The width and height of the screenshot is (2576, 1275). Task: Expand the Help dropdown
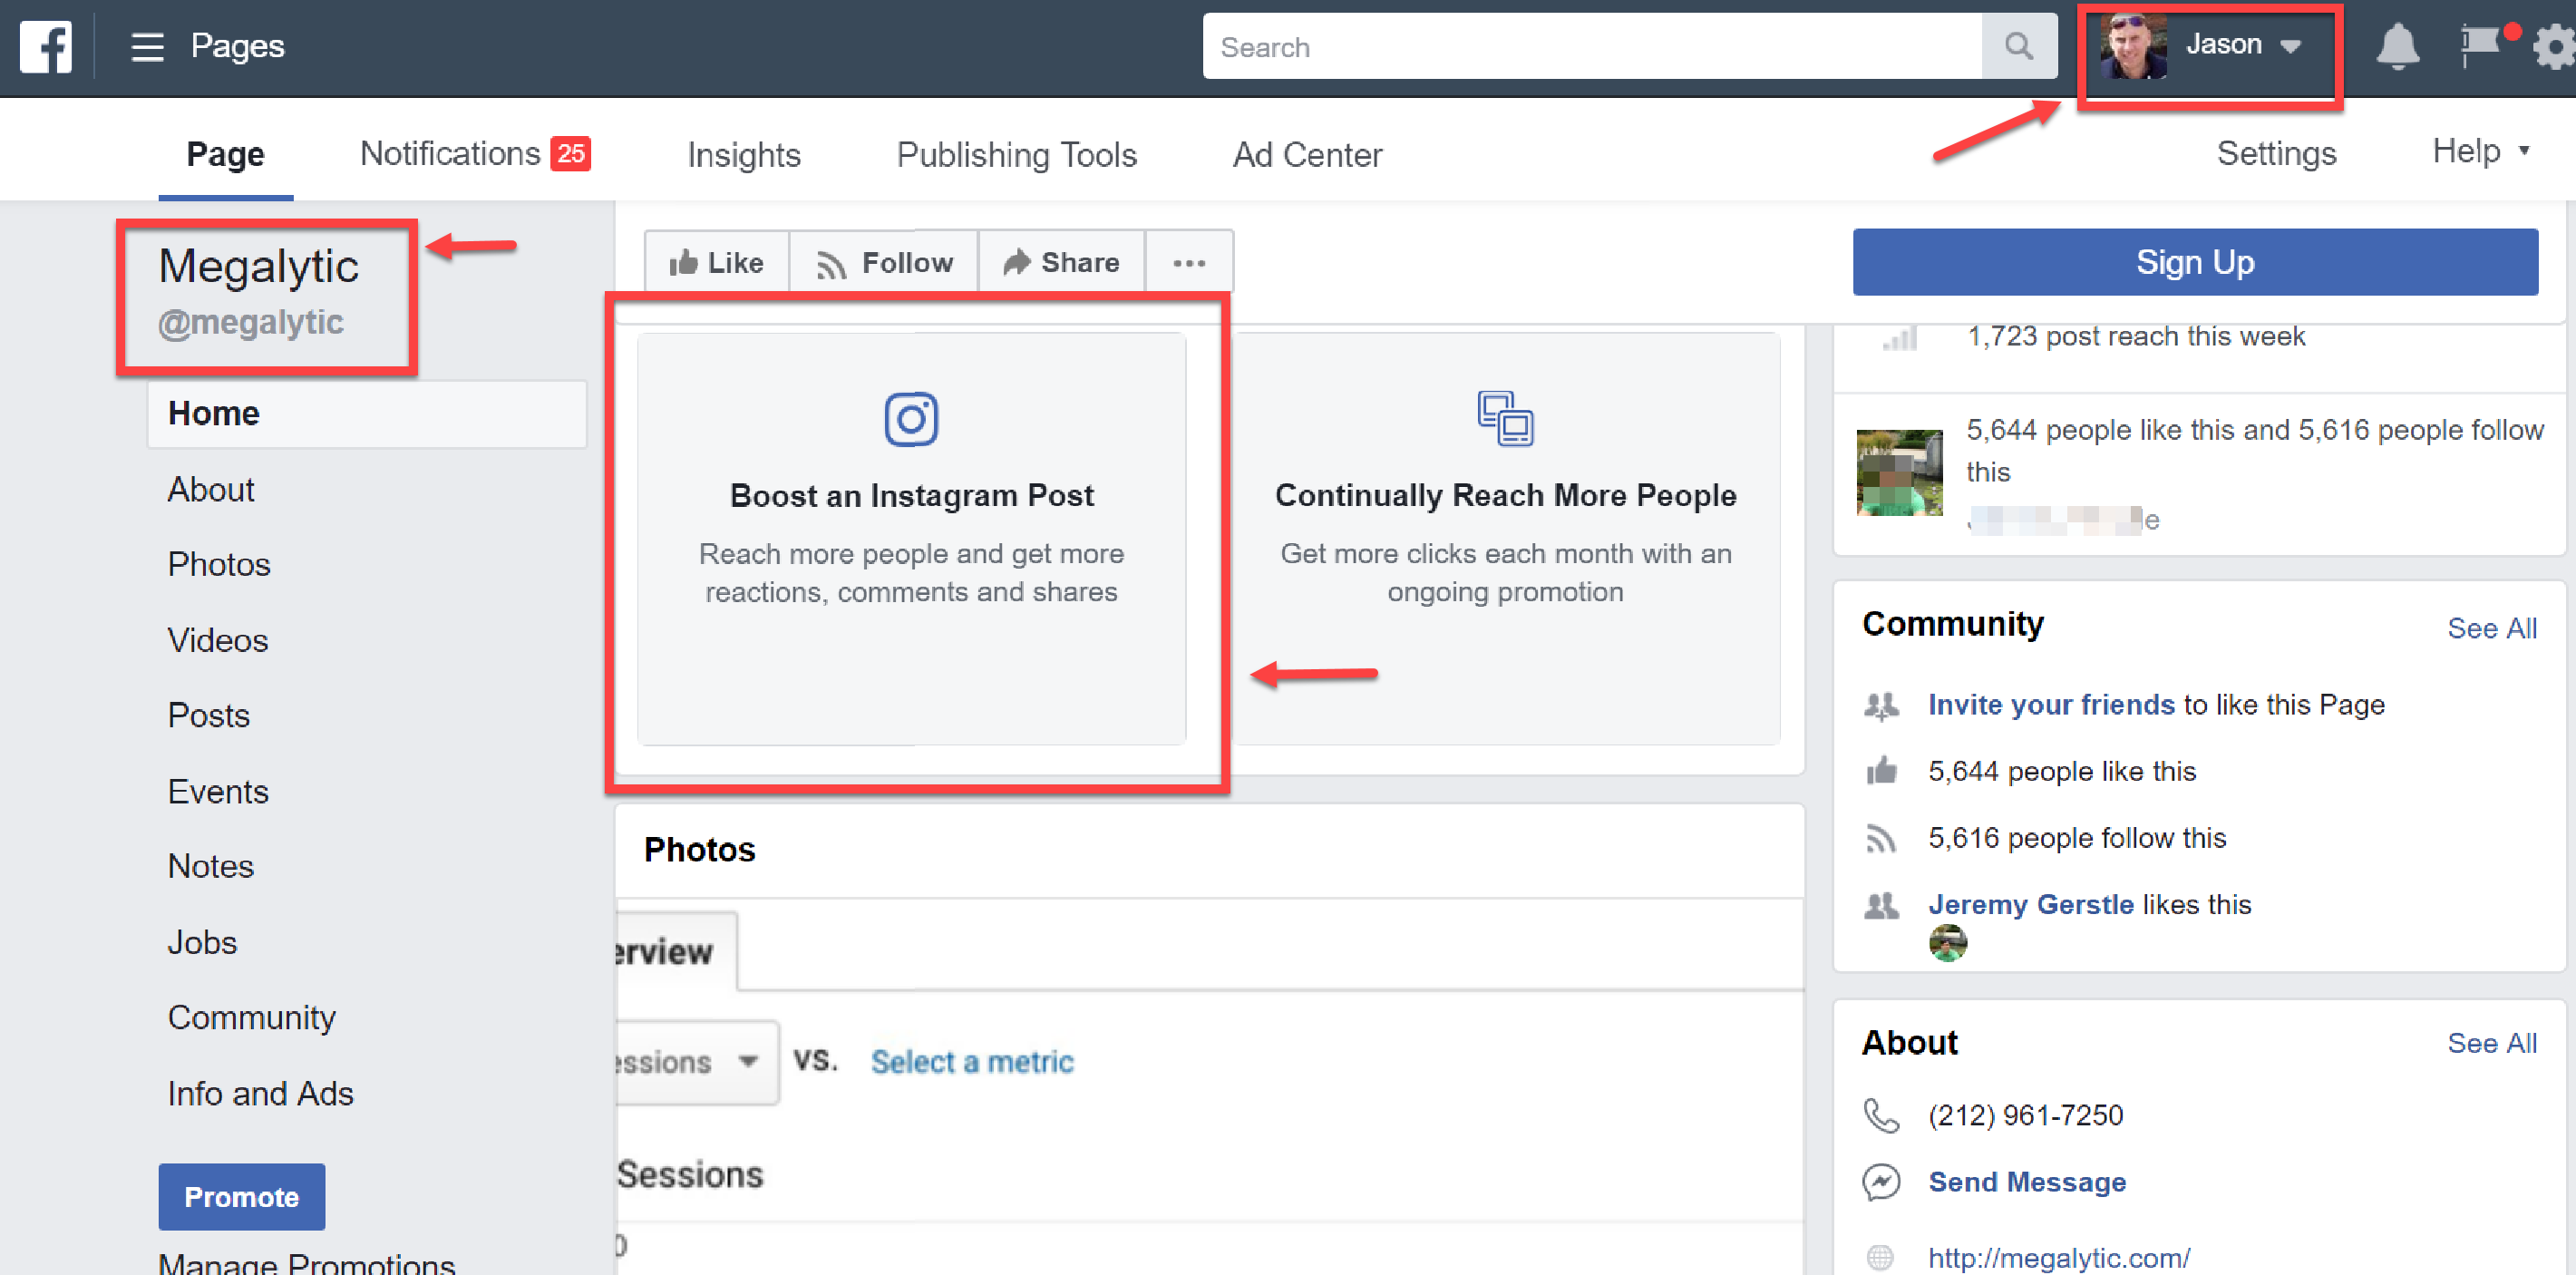point(2482,151)
